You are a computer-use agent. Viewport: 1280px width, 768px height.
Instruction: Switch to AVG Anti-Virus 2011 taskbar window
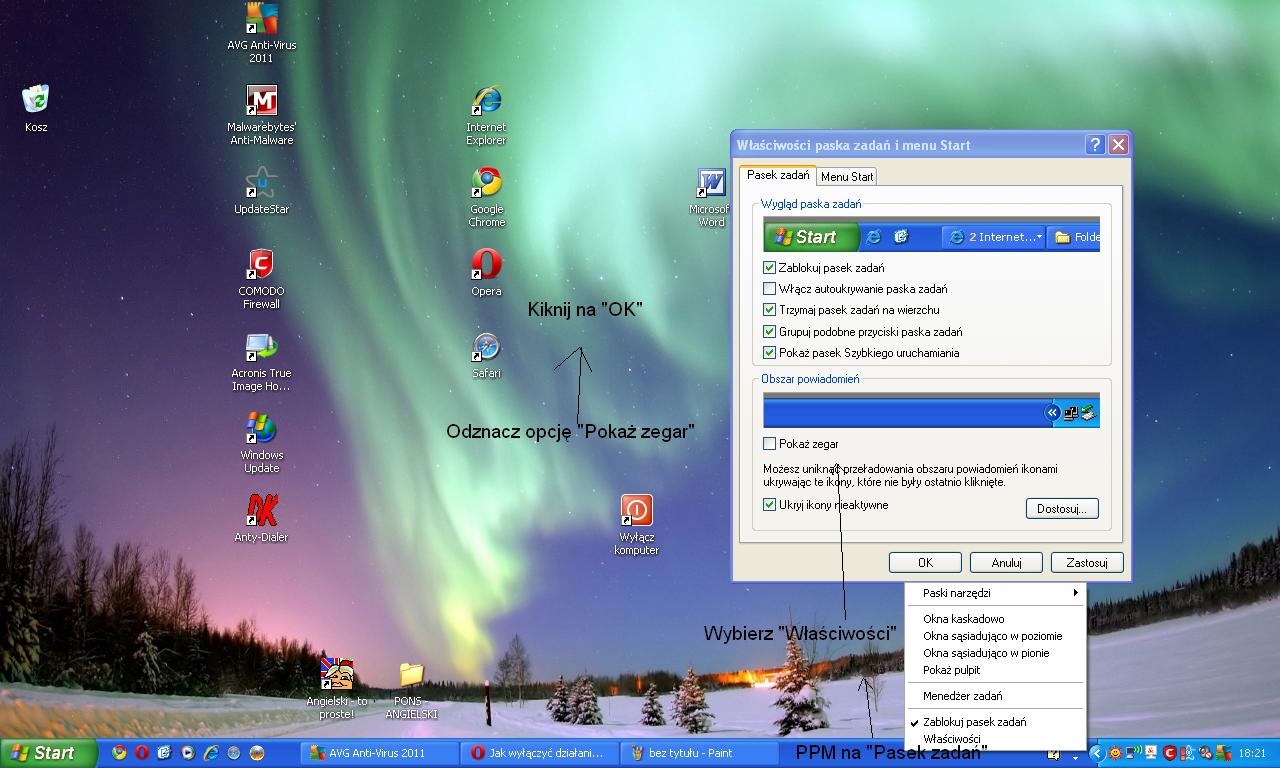click(379, 753)
